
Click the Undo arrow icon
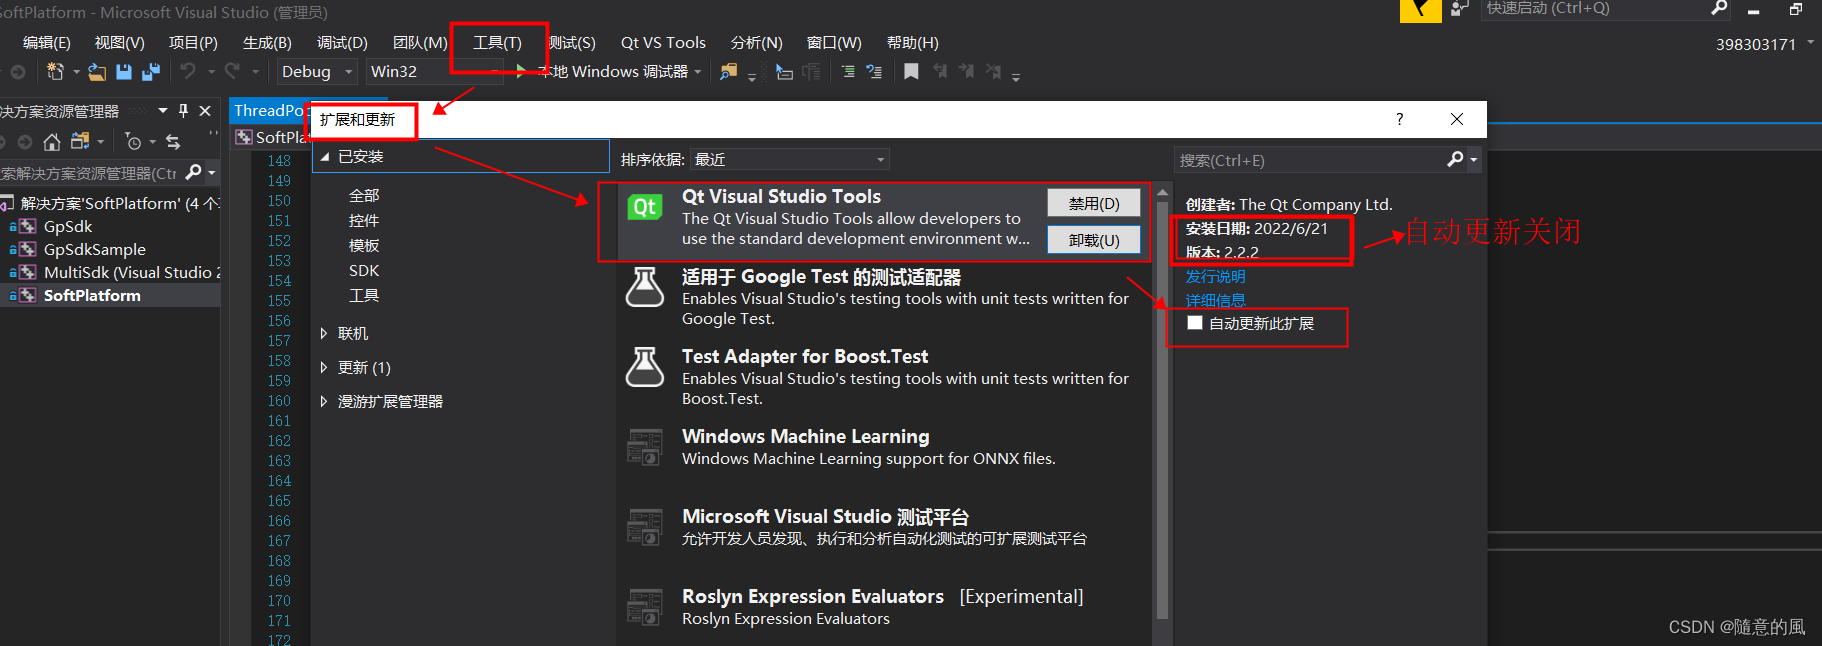[x=188, y=71]
